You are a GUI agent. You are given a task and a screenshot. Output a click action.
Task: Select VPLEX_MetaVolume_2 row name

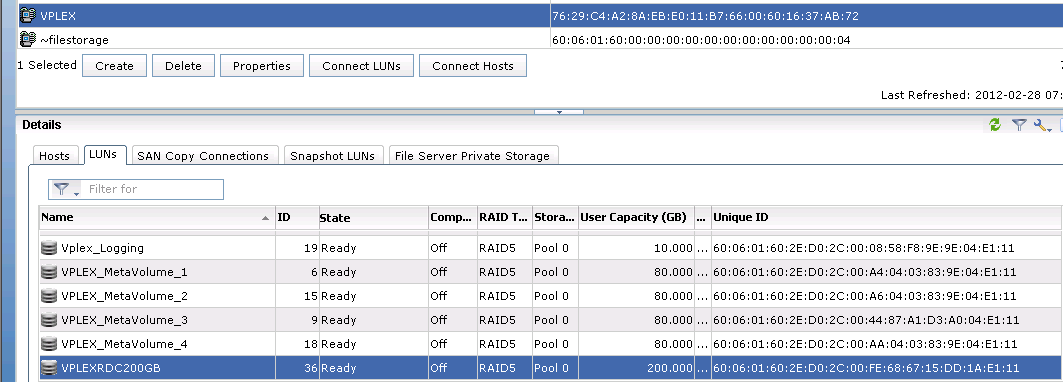124,296
